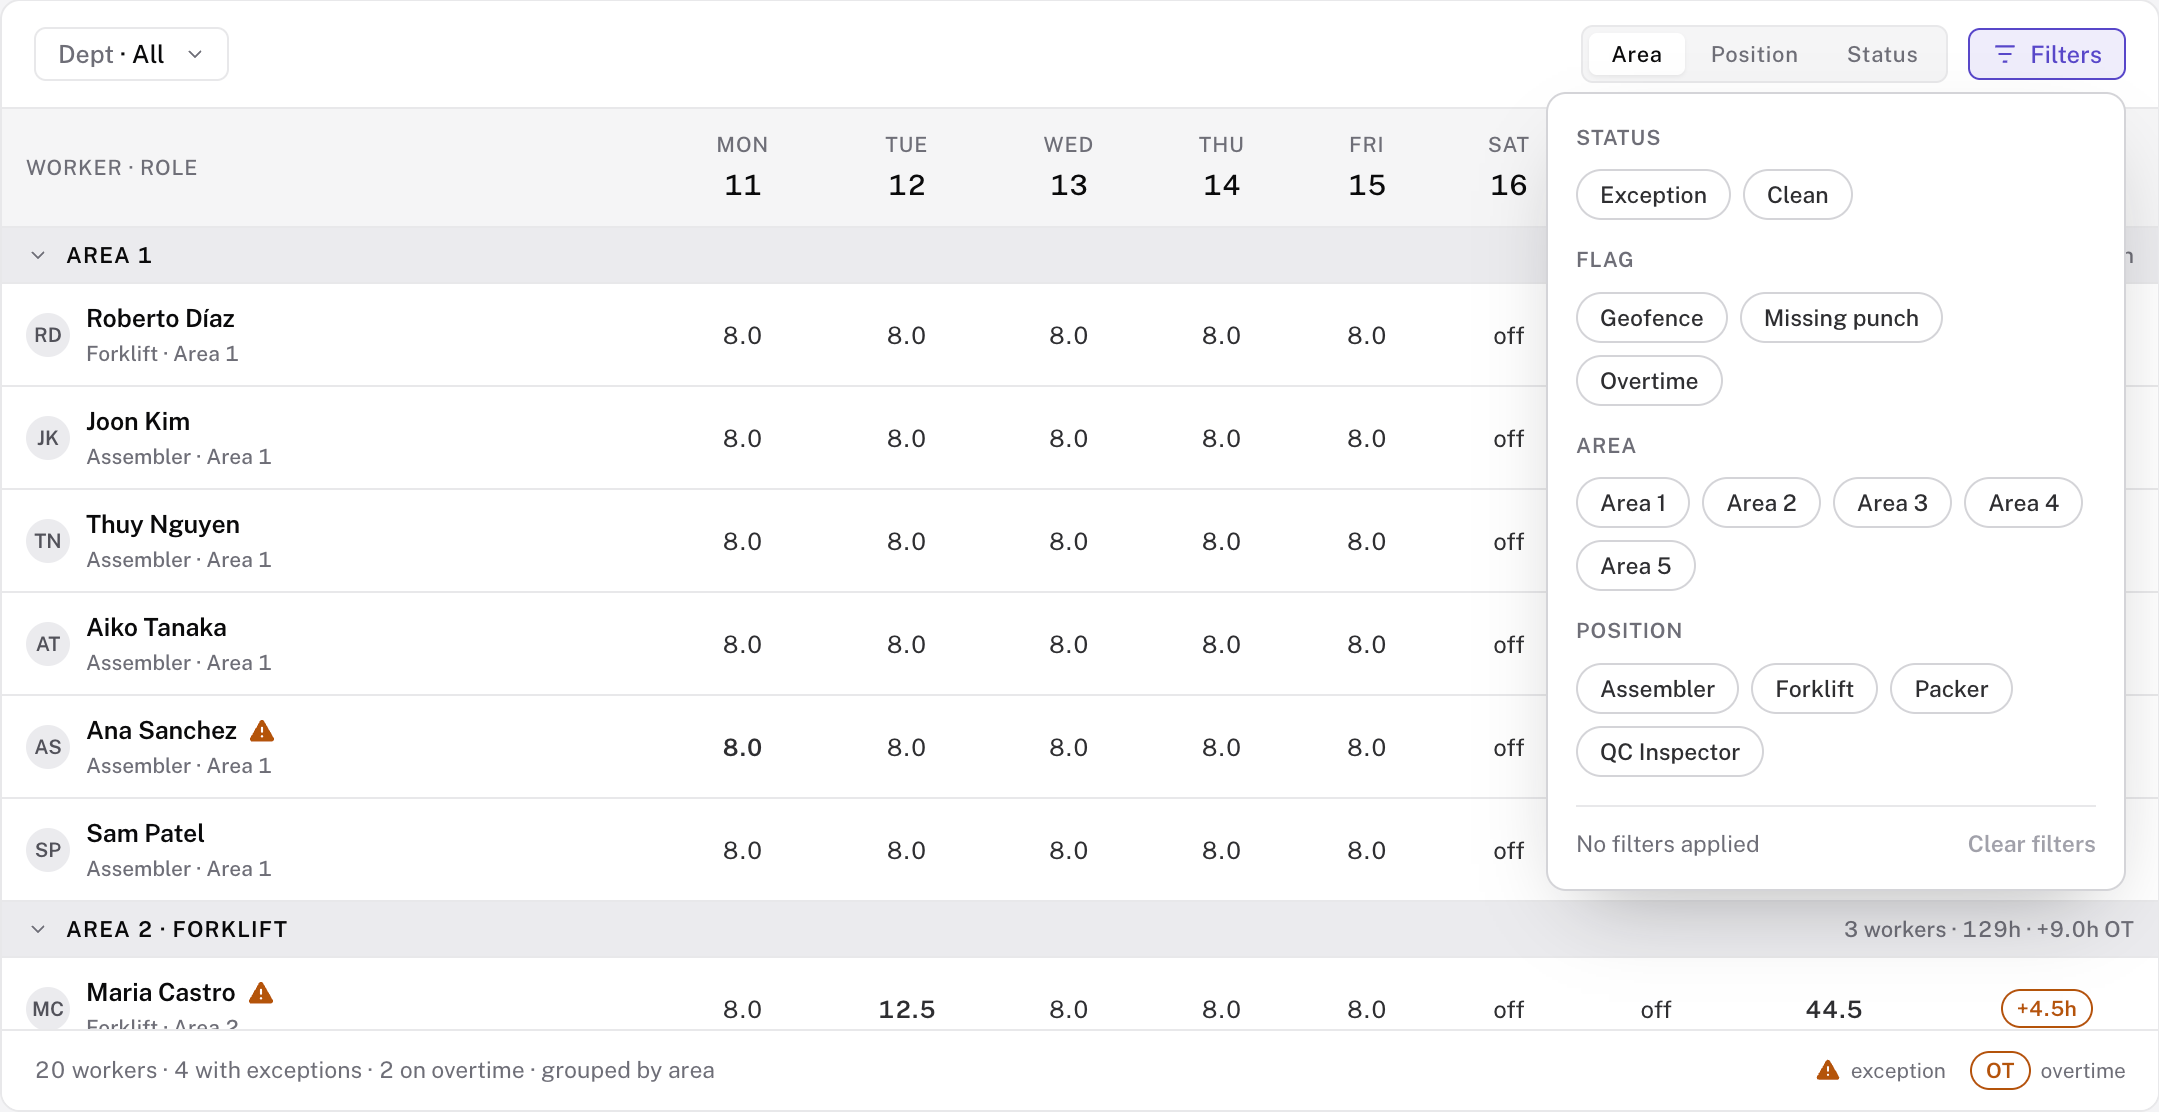2159x1112 pixels.
Task: Toggle the Exception status filter chip
Action: [x=1653, y=195]
